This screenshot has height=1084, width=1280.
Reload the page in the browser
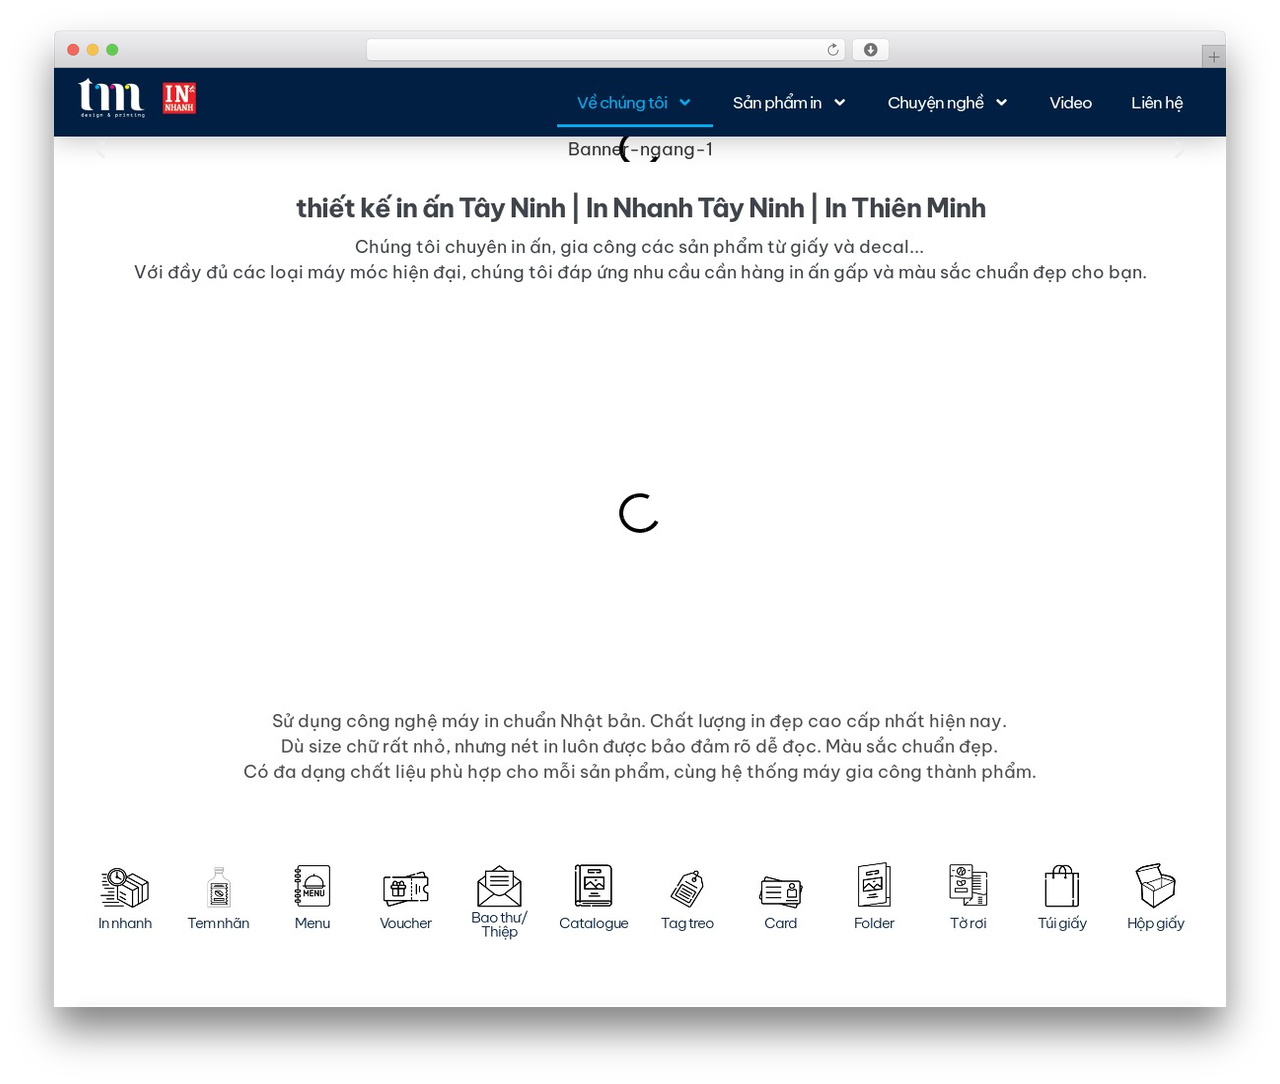pos(833,50)
